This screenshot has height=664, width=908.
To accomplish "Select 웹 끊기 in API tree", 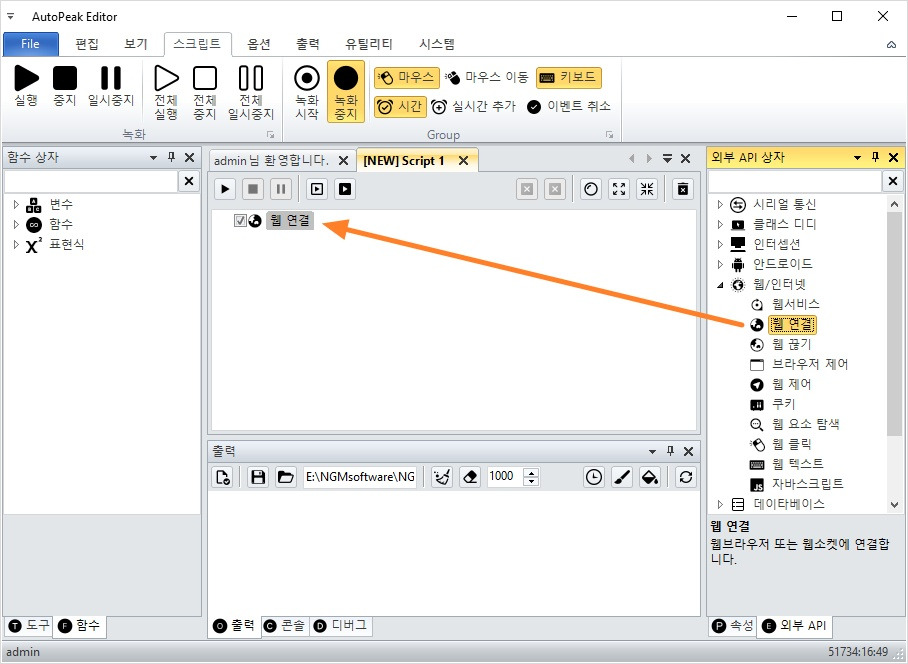I will tap(792, 344).
